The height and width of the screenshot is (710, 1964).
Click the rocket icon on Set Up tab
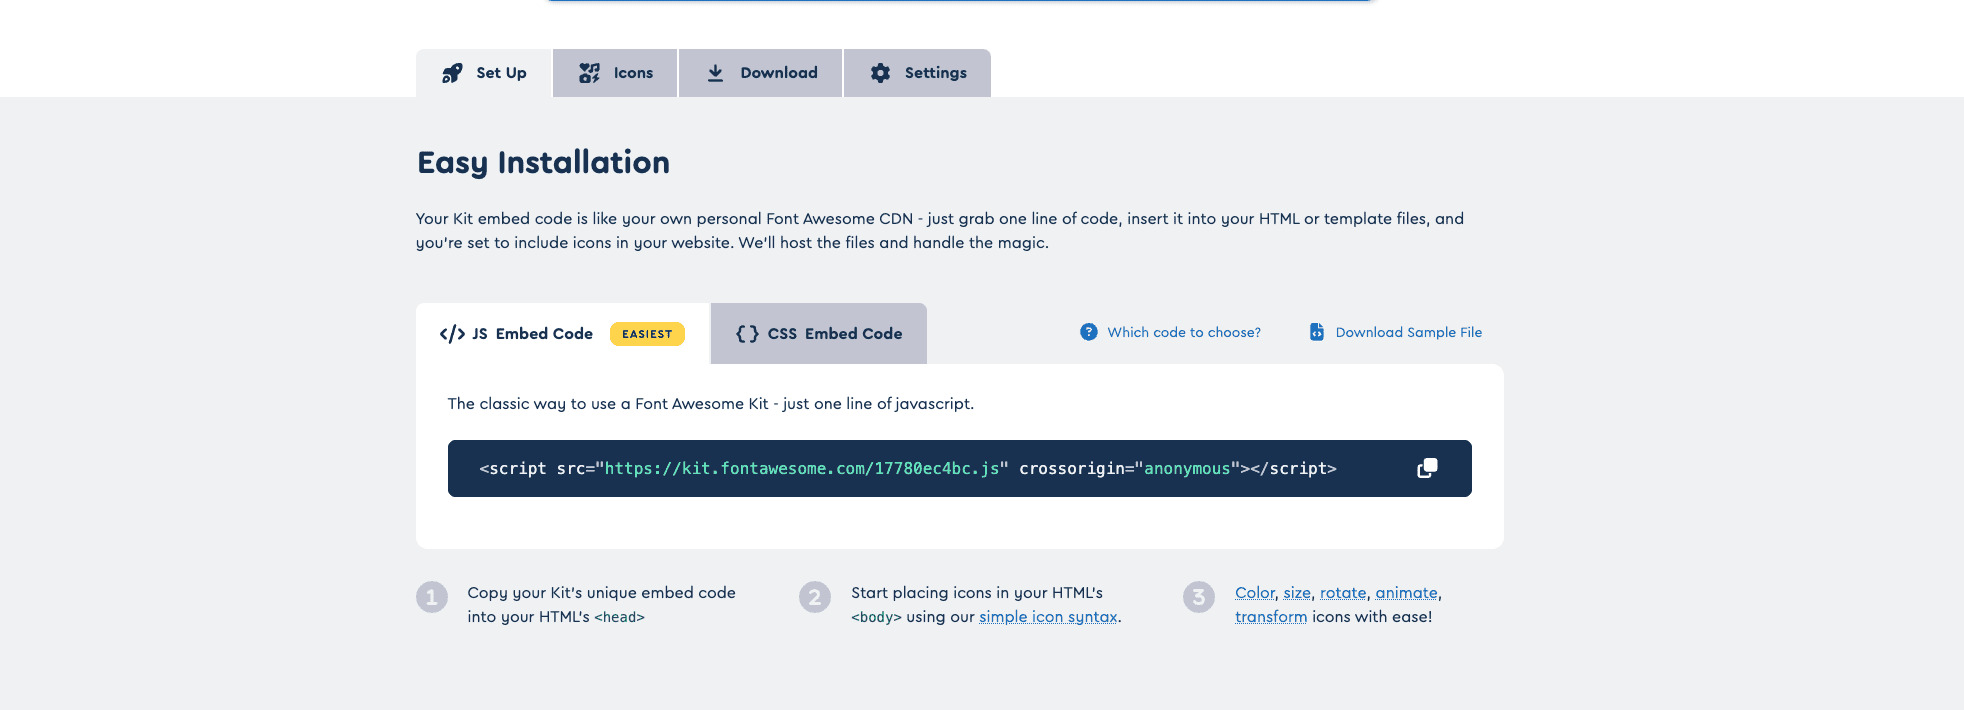coord(452,73)
